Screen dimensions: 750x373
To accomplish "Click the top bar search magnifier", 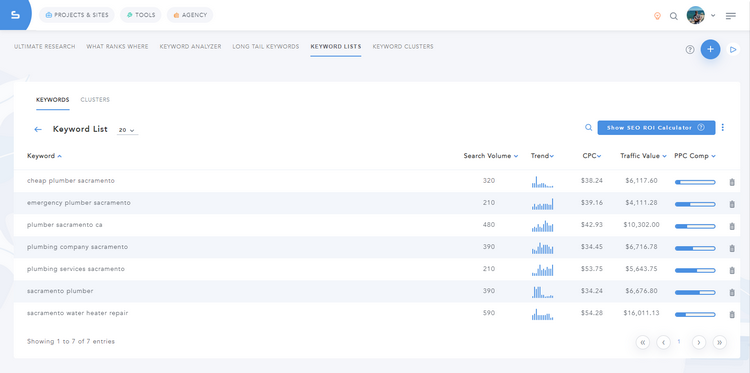I will (x=673, y=16).
